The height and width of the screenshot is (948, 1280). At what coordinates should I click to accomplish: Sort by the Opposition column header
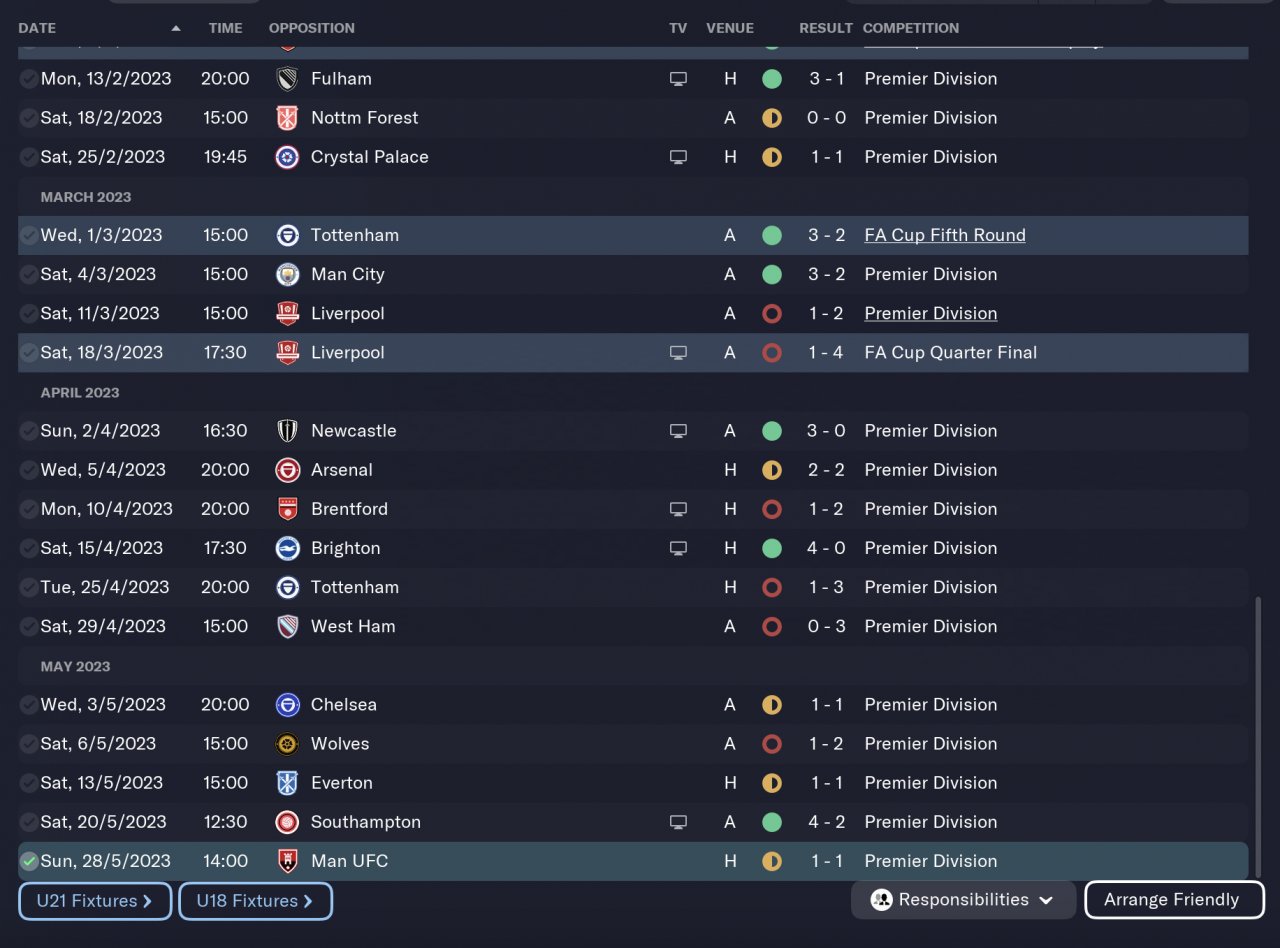coord(311,28)
